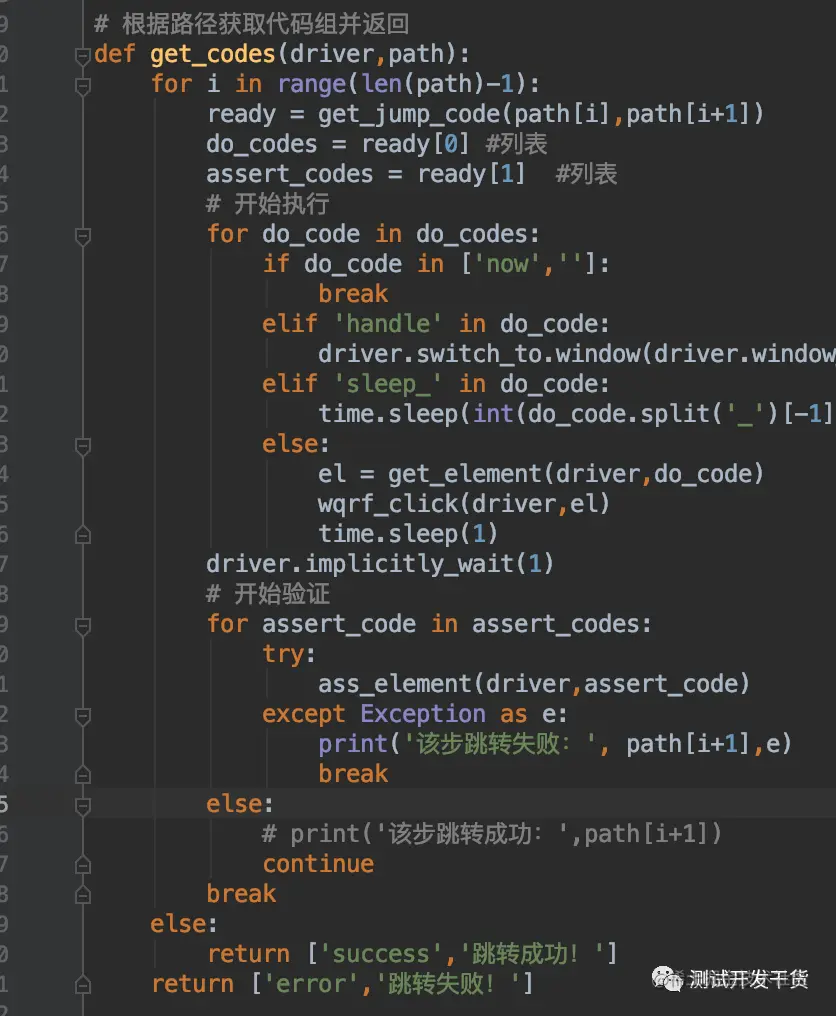Click the 'driver.implicitly_wait(1)' line
836x1016 pixels.
[380, 564]
